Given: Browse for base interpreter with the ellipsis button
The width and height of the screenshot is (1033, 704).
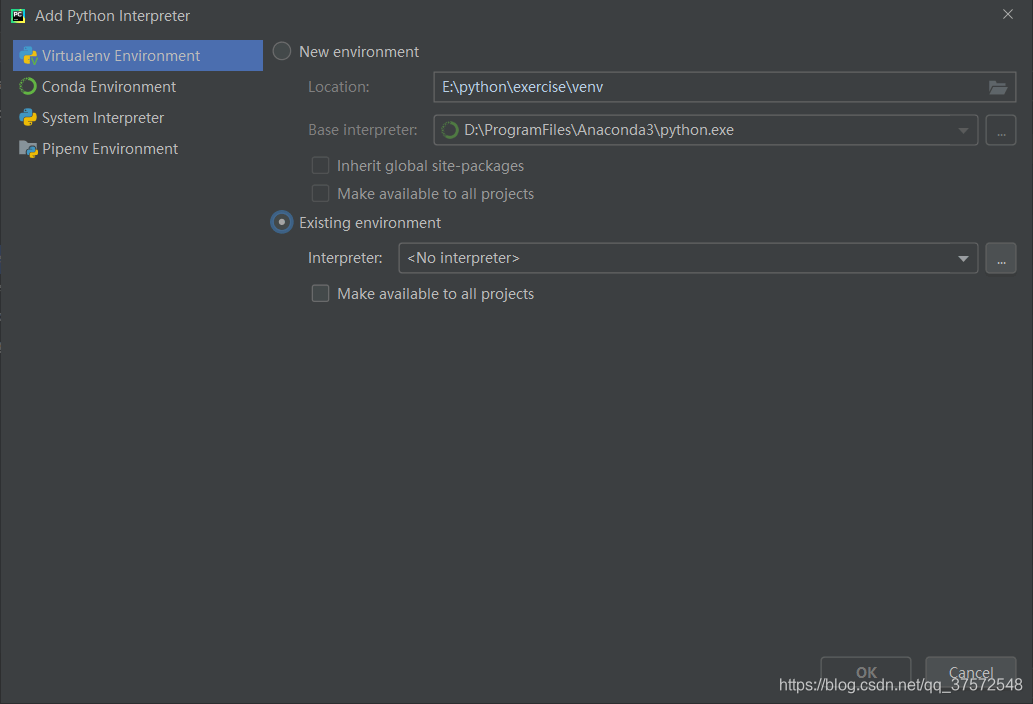Looking at the screenshot, I should 1001,130.
